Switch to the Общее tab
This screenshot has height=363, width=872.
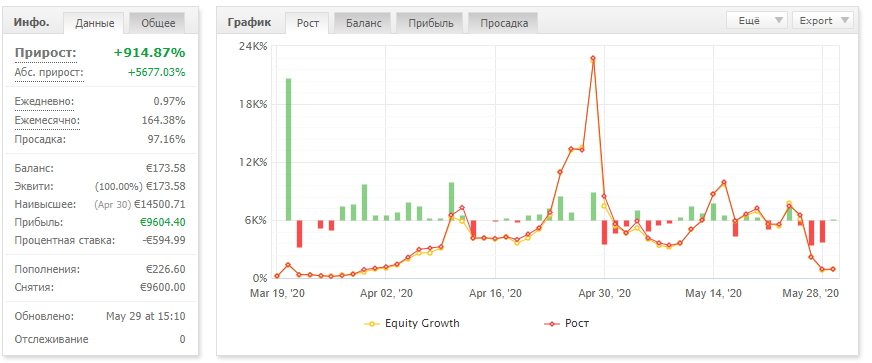[x=158, y=23]
